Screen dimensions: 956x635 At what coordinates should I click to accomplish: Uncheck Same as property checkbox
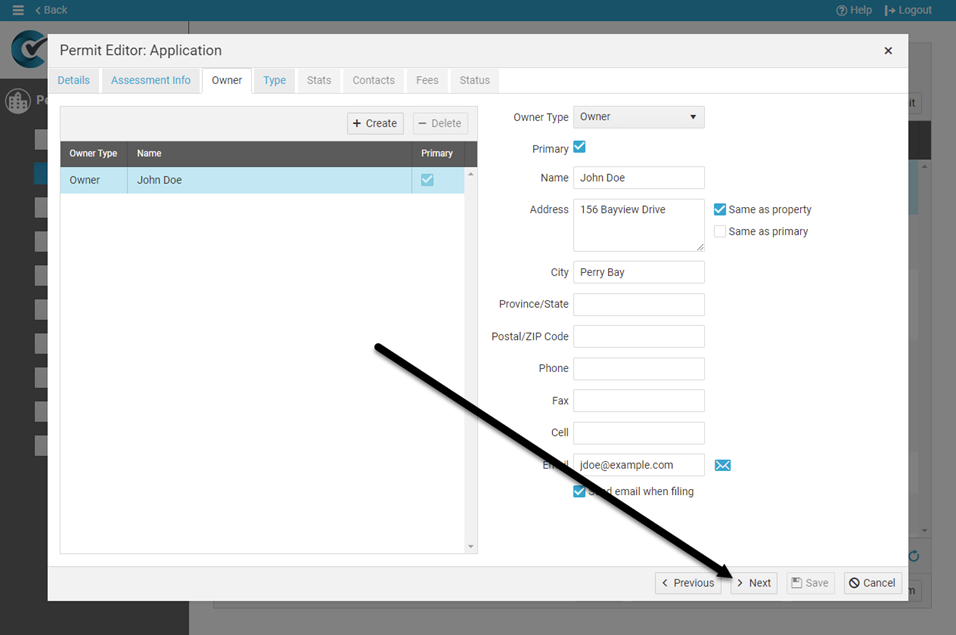(720, 210)
